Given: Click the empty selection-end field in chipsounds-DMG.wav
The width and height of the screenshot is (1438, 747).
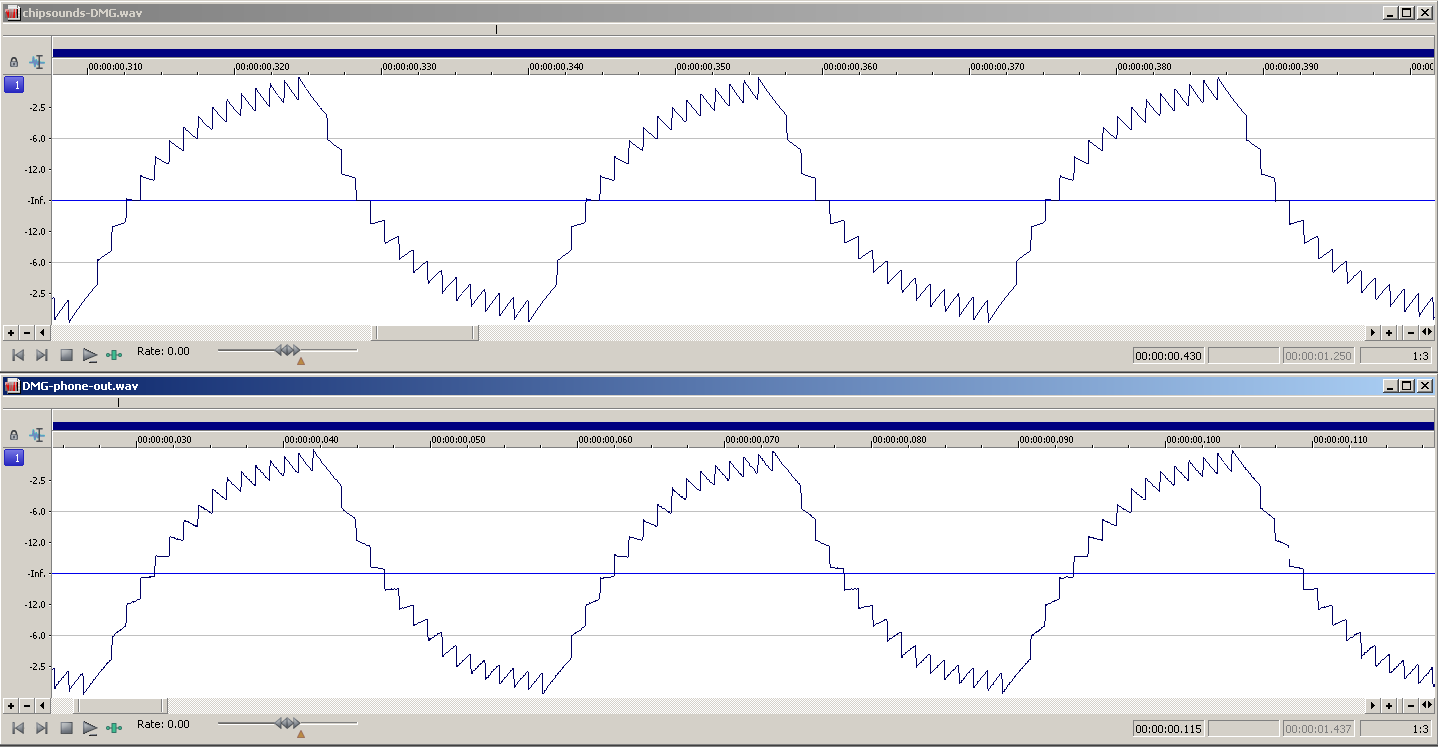Looking at the screenshot, I should point(1244,356).
